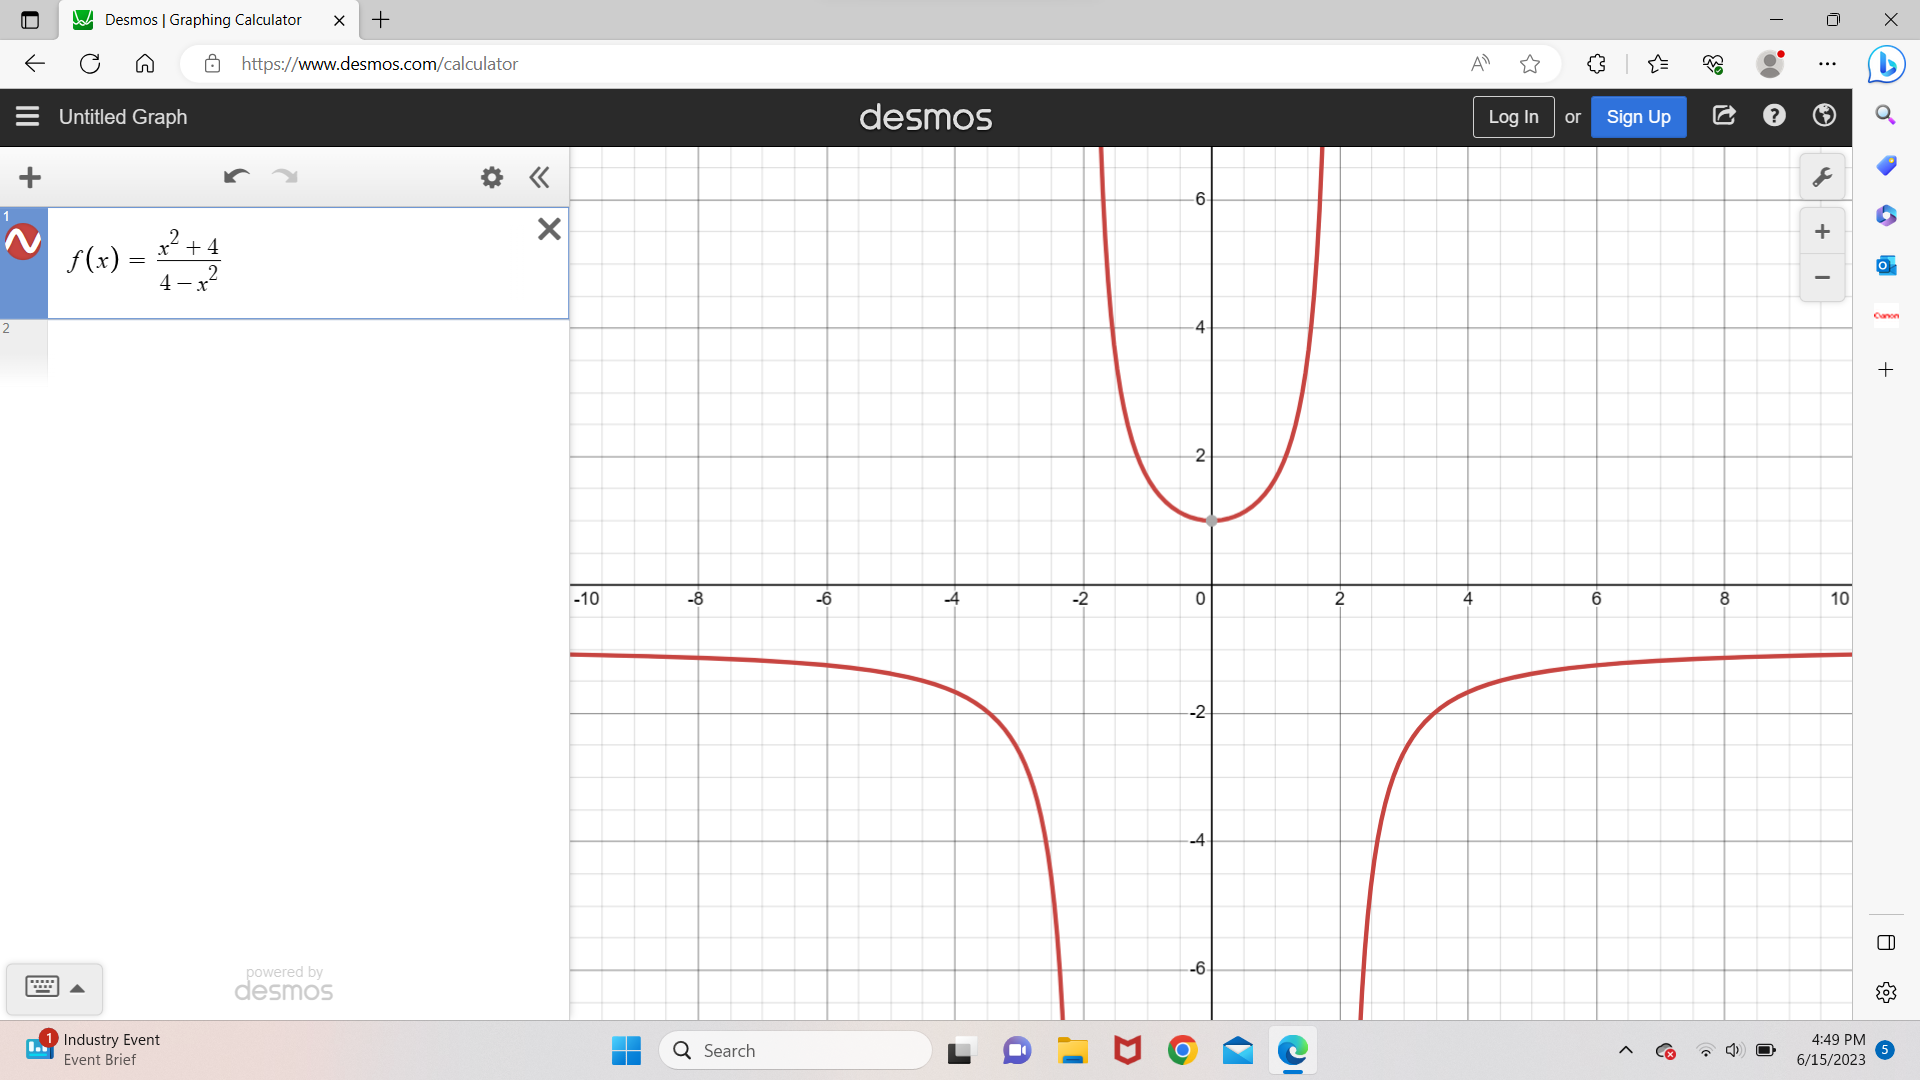Undo the last change
Viewport: 1920px width, 1080px height.
pyautogui.click(x=237, y=177)
